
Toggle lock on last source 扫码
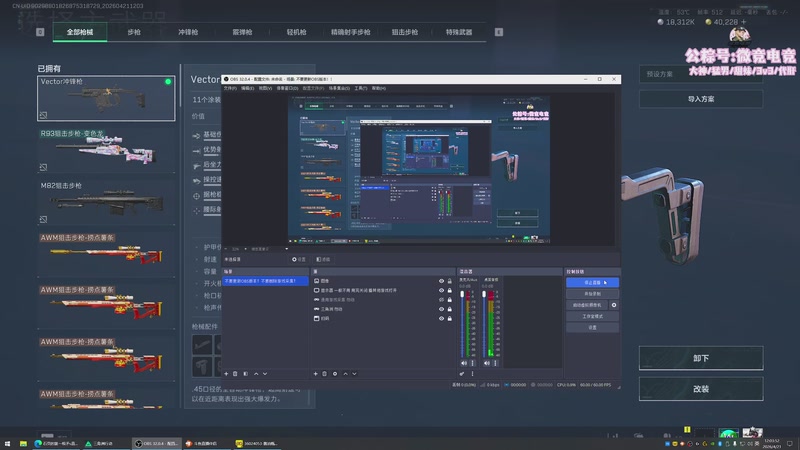point(449,318)
